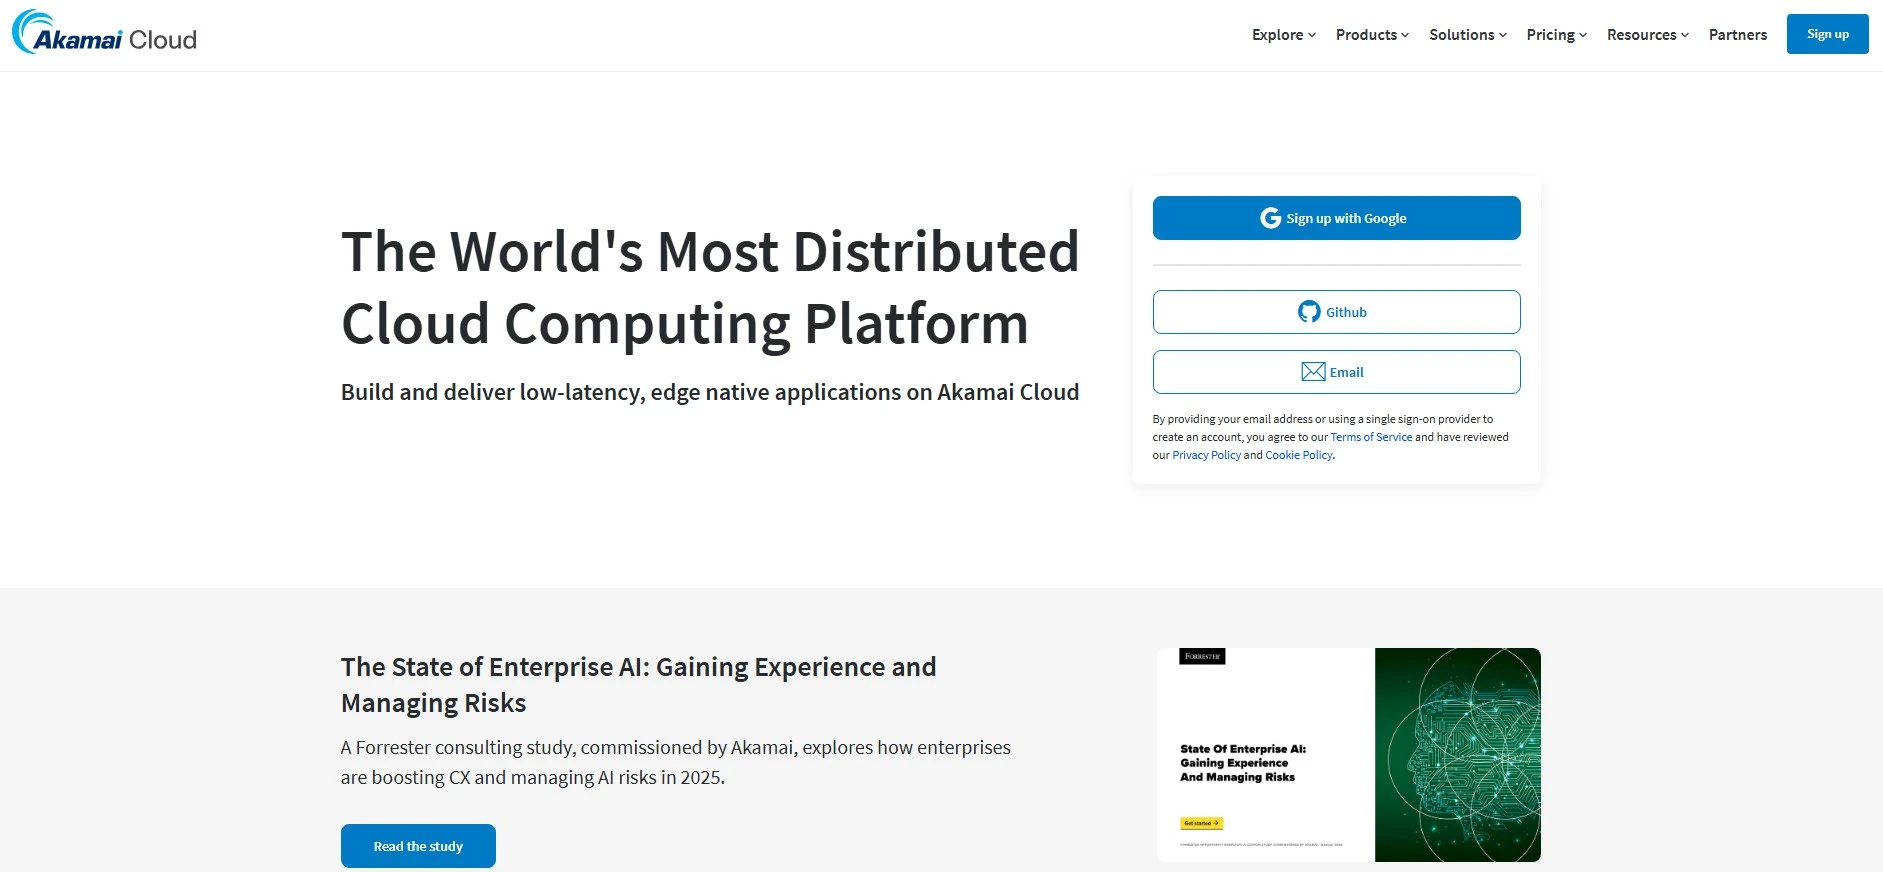Image resolution: width=1883 pixels, height=872 pixels.
Task: Go to the Partners page
Action: click(1738, 35)
